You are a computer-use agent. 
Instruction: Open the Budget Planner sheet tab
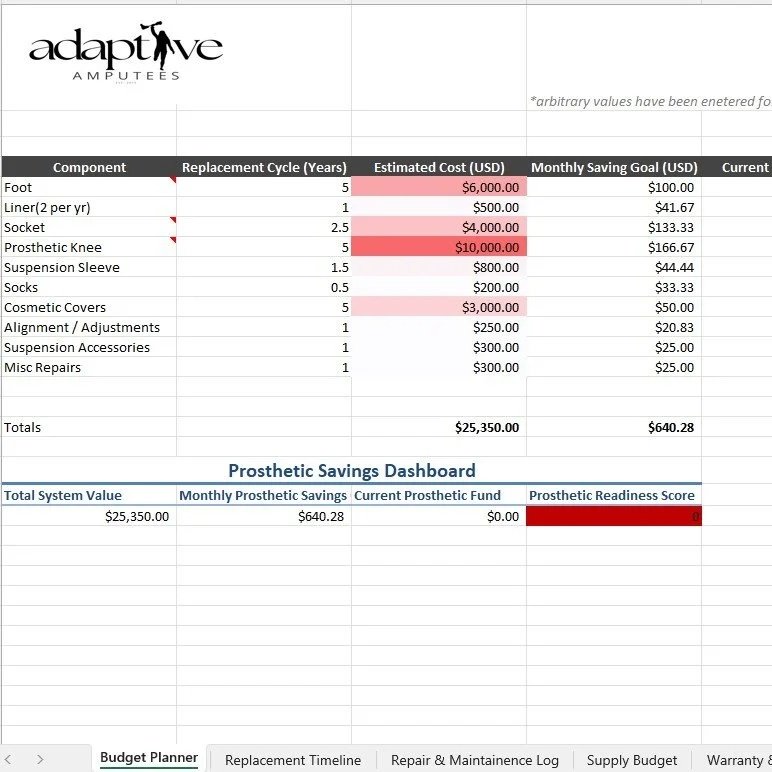(x=149, y=758)
